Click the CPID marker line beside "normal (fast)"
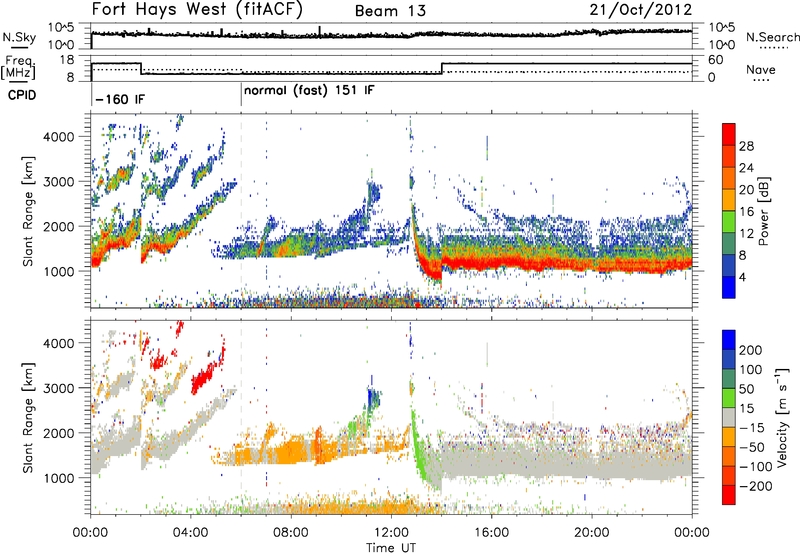The height and width of the screenshot is (554, 800). (x=241, y=95)
